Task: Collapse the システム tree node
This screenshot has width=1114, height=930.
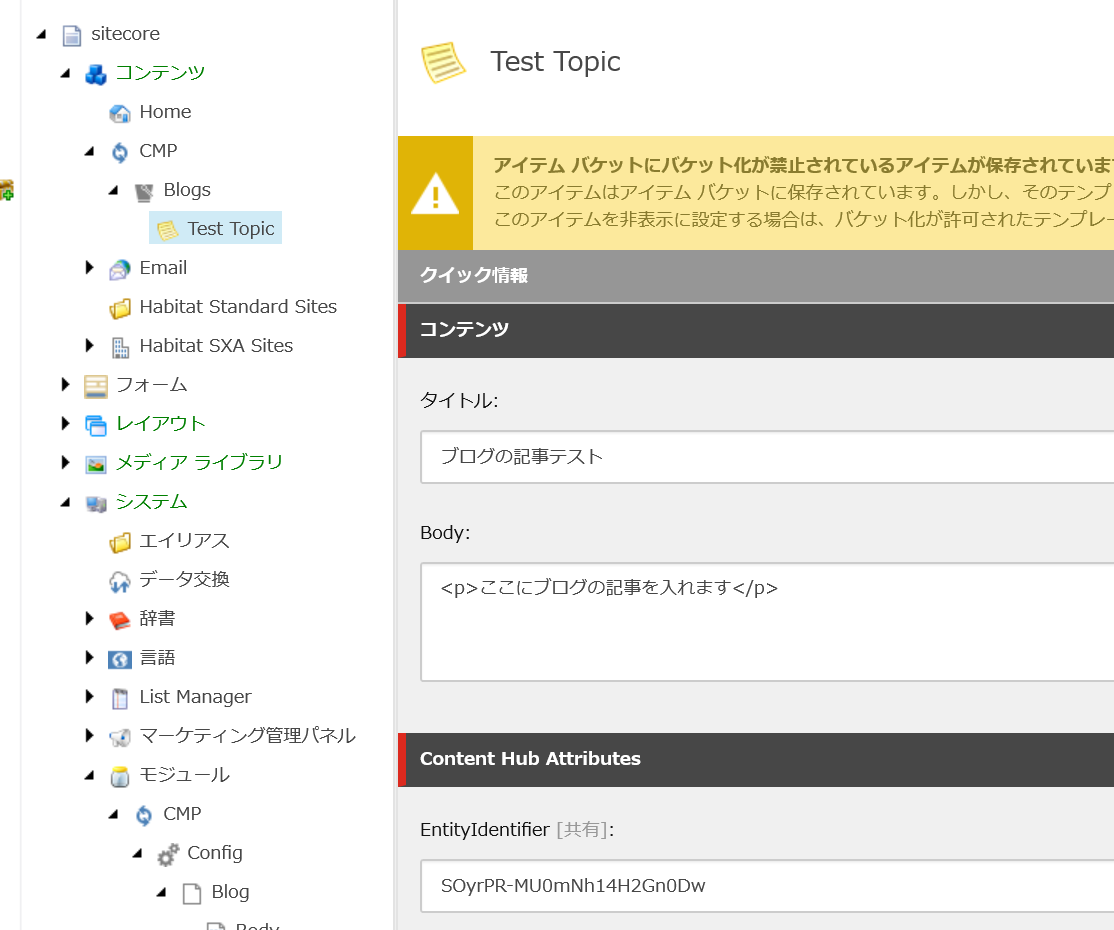Action: pos(65,502)
